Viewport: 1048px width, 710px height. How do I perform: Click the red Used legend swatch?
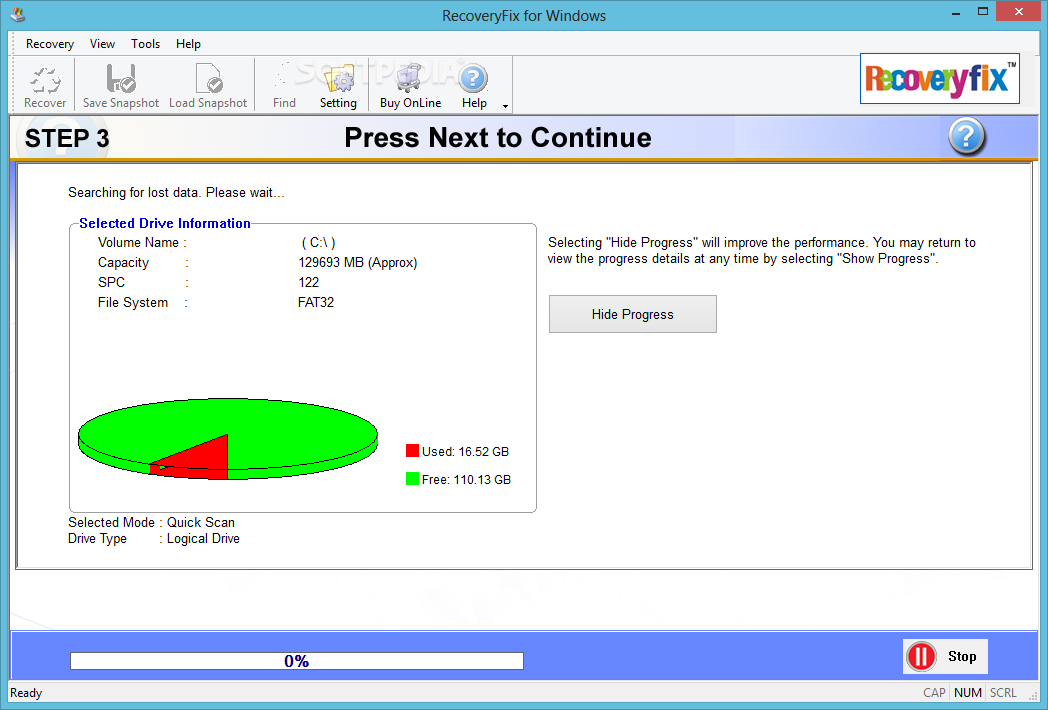tap(412, 451)
